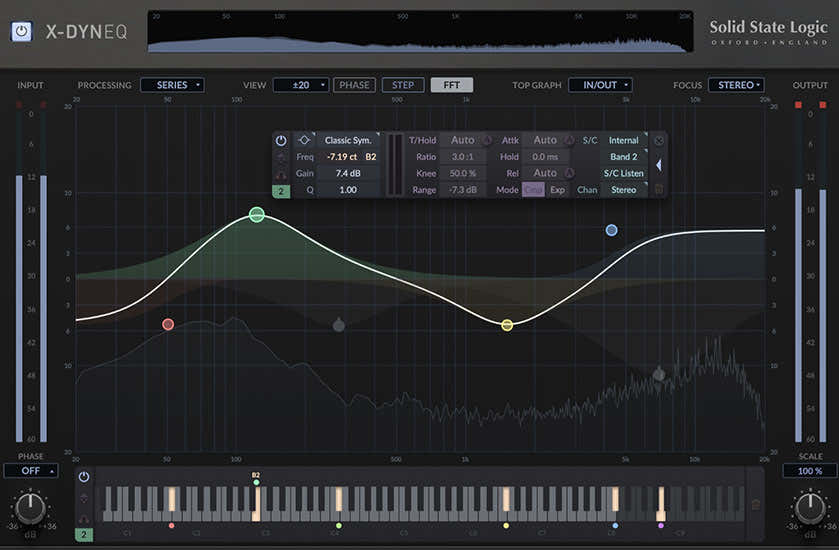Open the TOP GRAPH IN/OUT dropdown
The image size is (839, 550).
[600, 85]
